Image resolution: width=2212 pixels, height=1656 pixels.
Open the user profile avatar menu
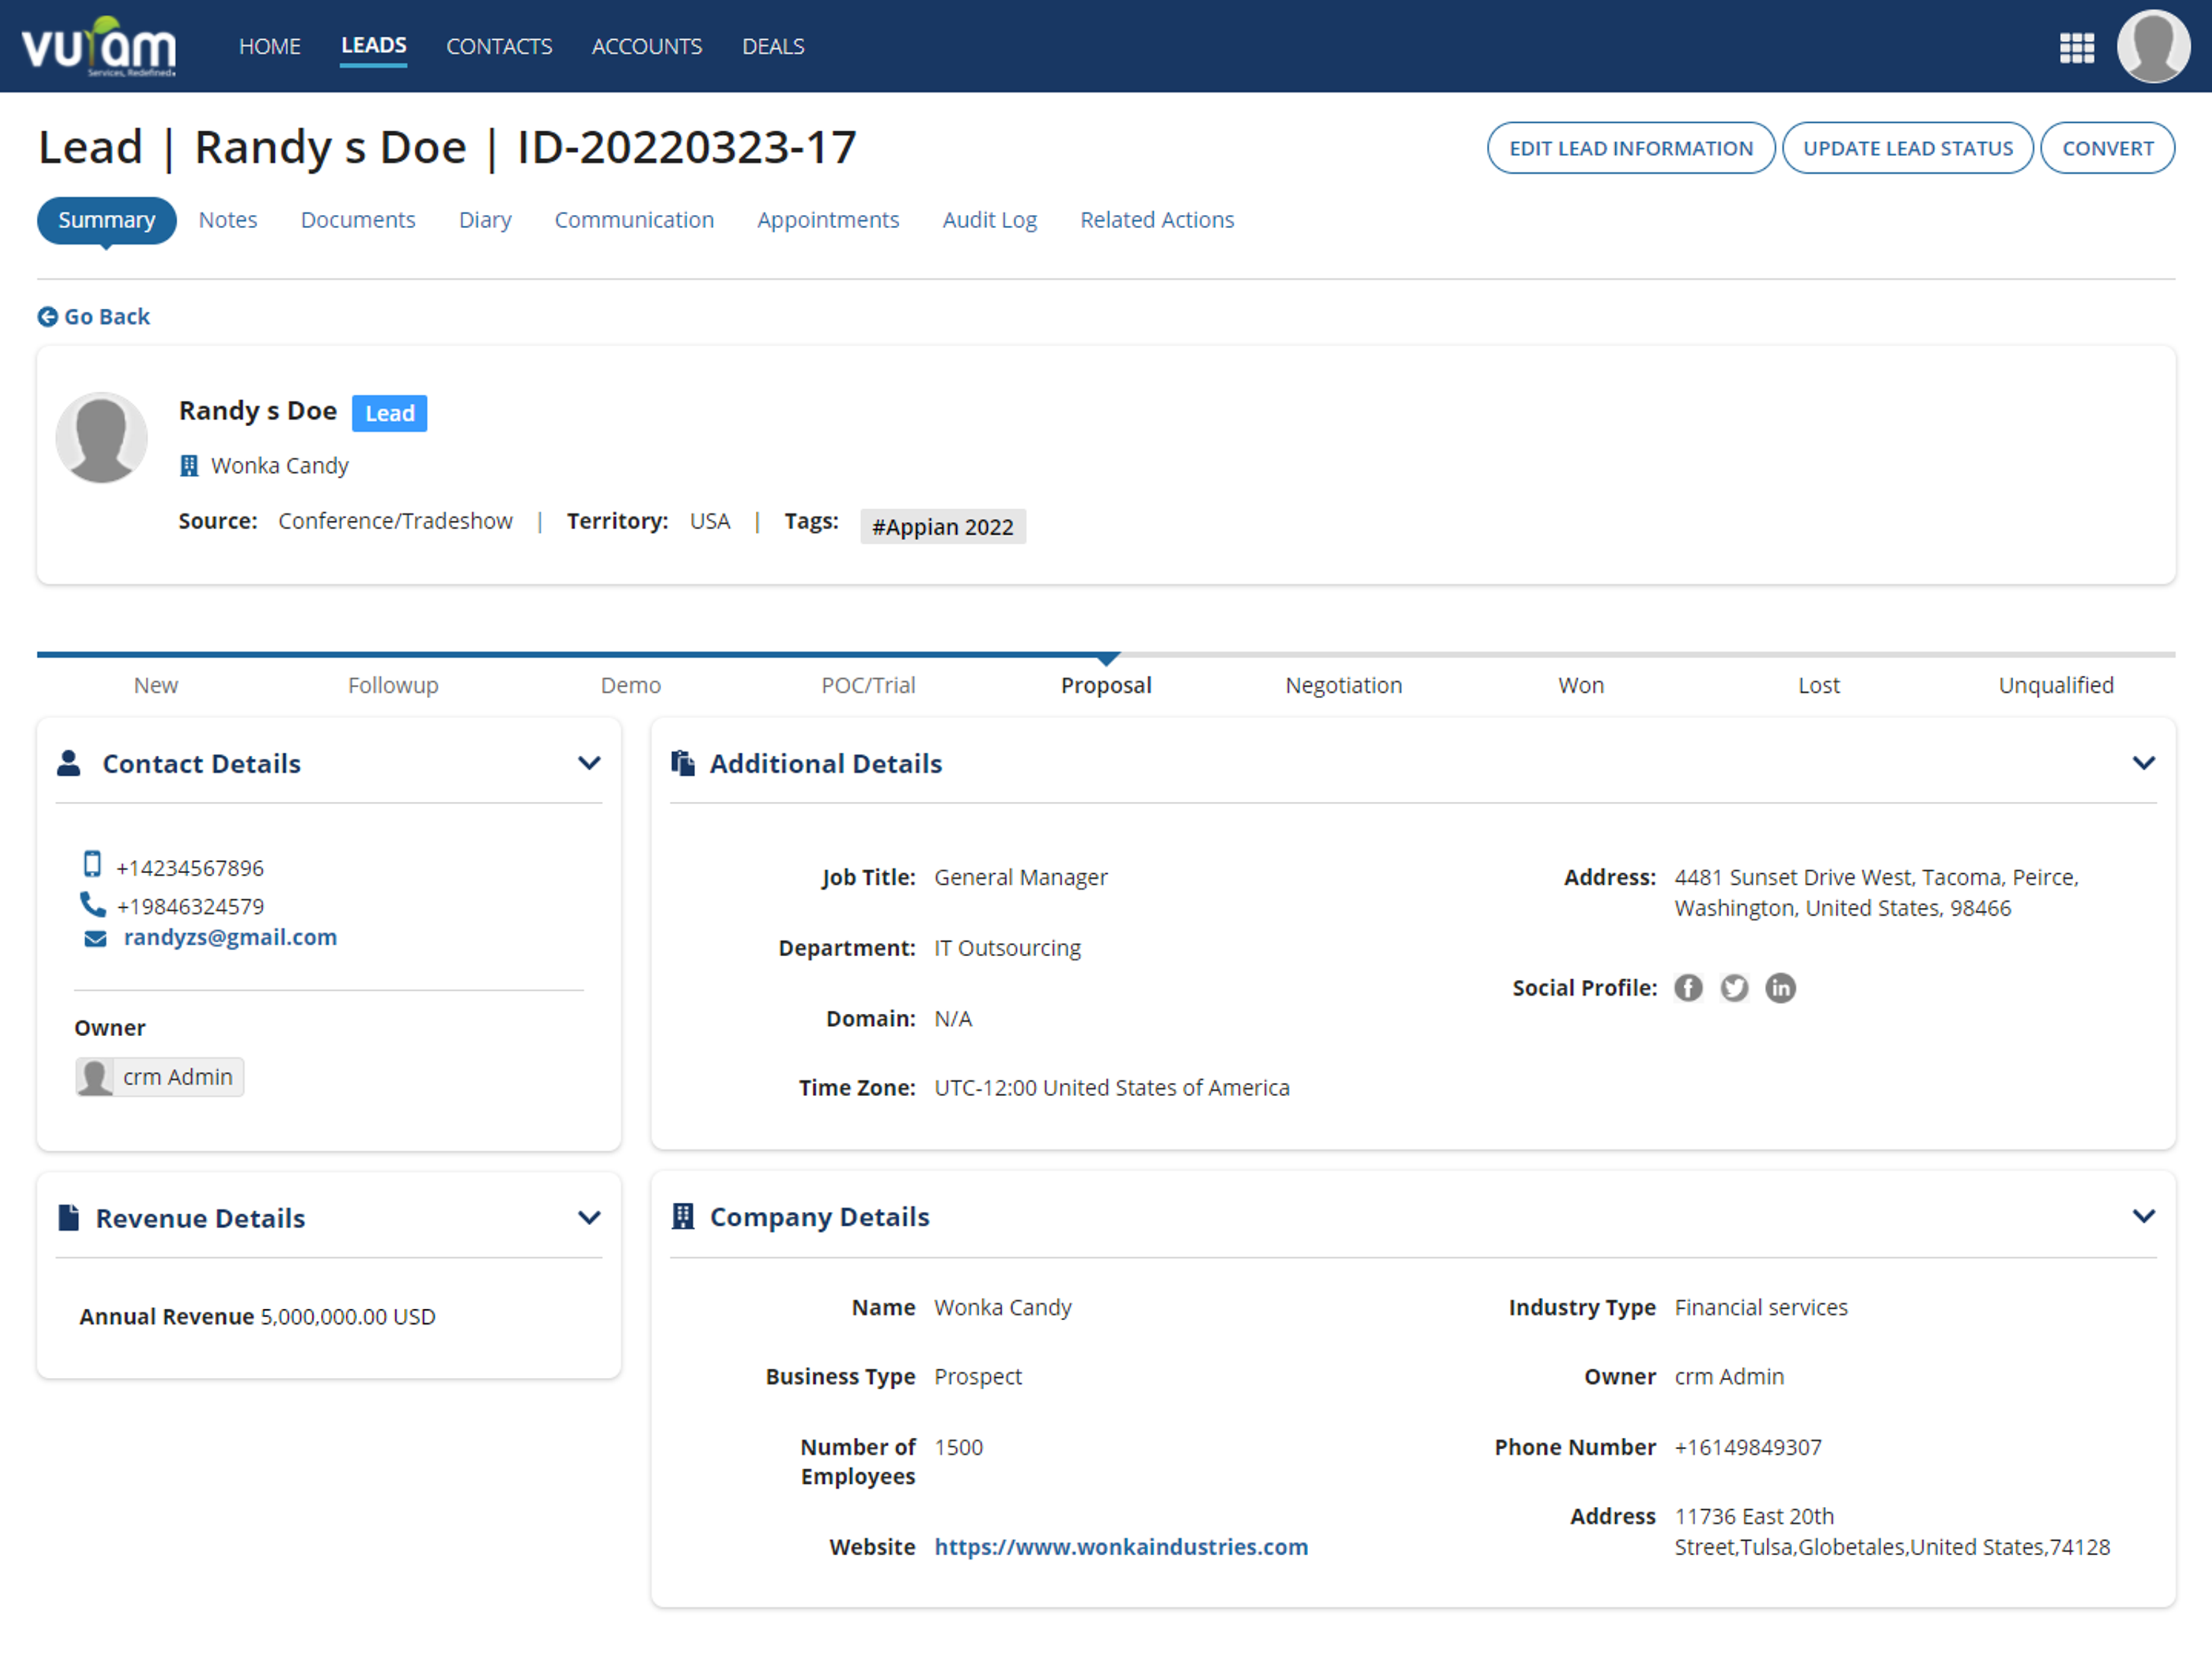click(2153, 46)
